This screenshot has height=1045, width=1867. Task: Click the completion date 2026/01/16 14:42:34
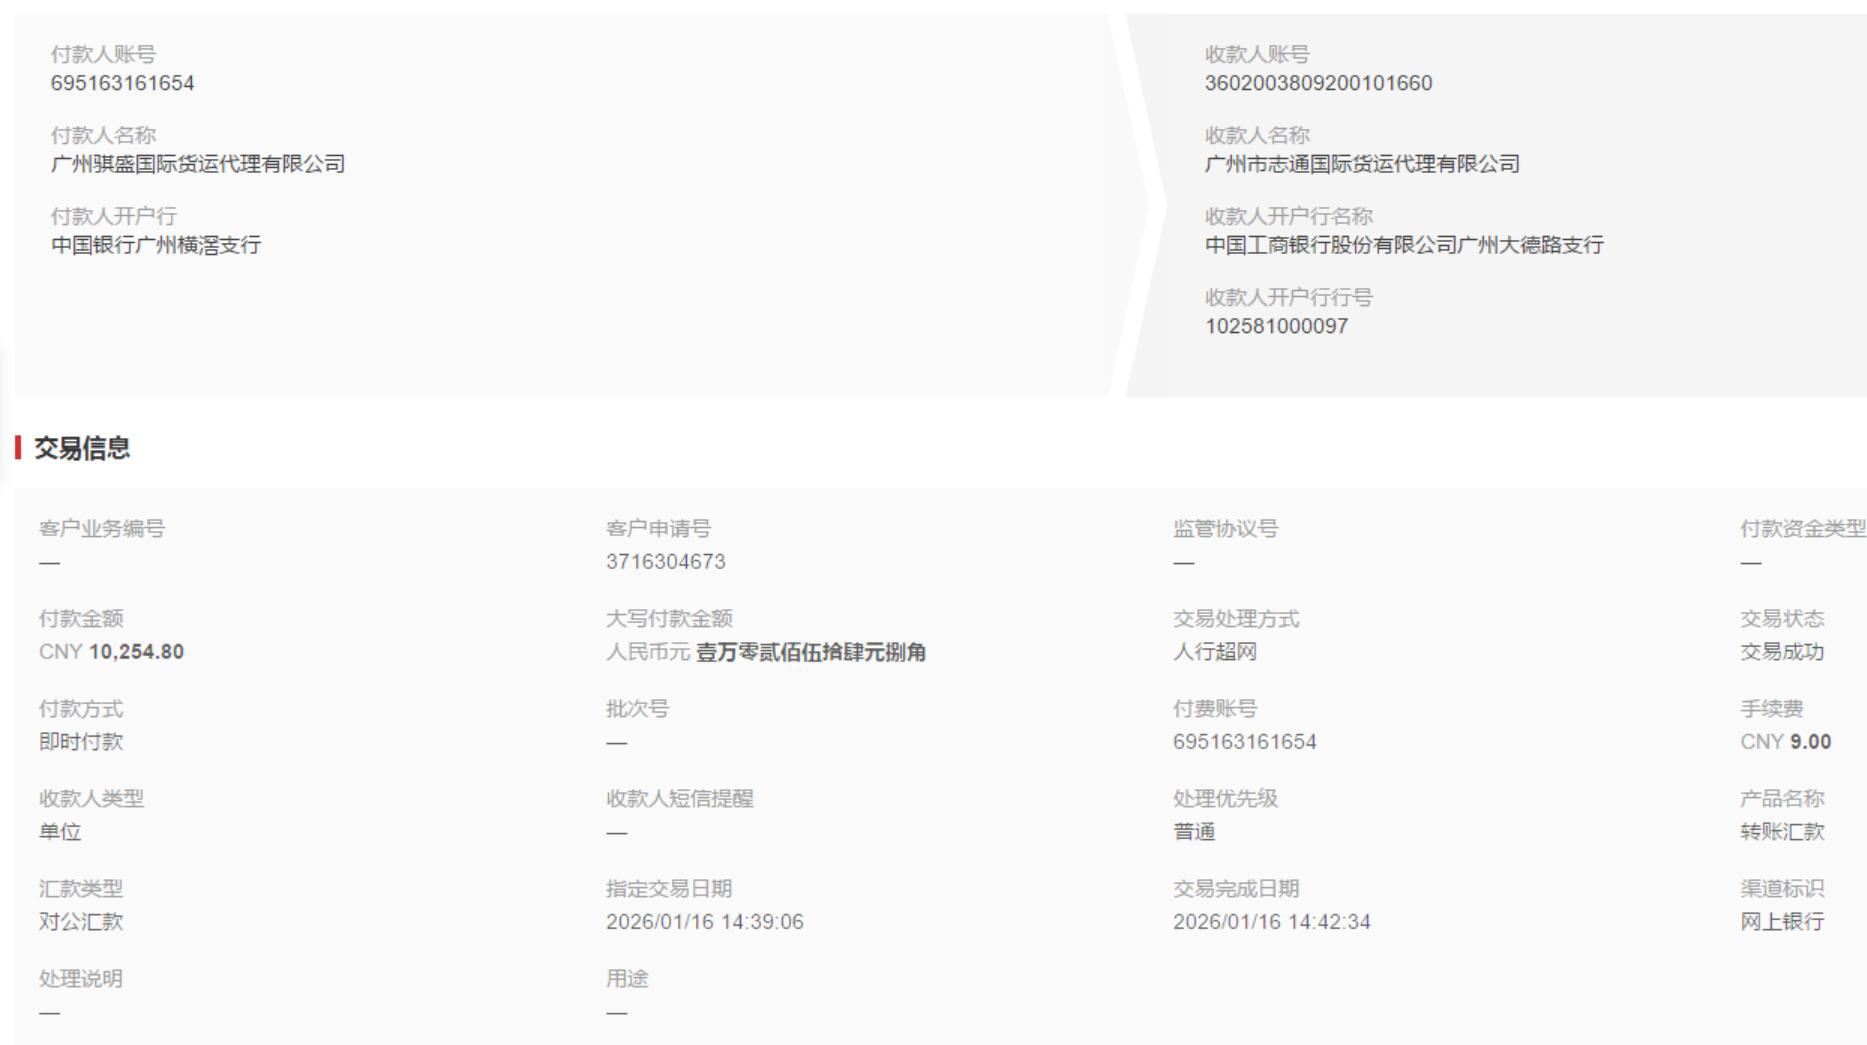pyautogui.click(x=1271, y=922)
